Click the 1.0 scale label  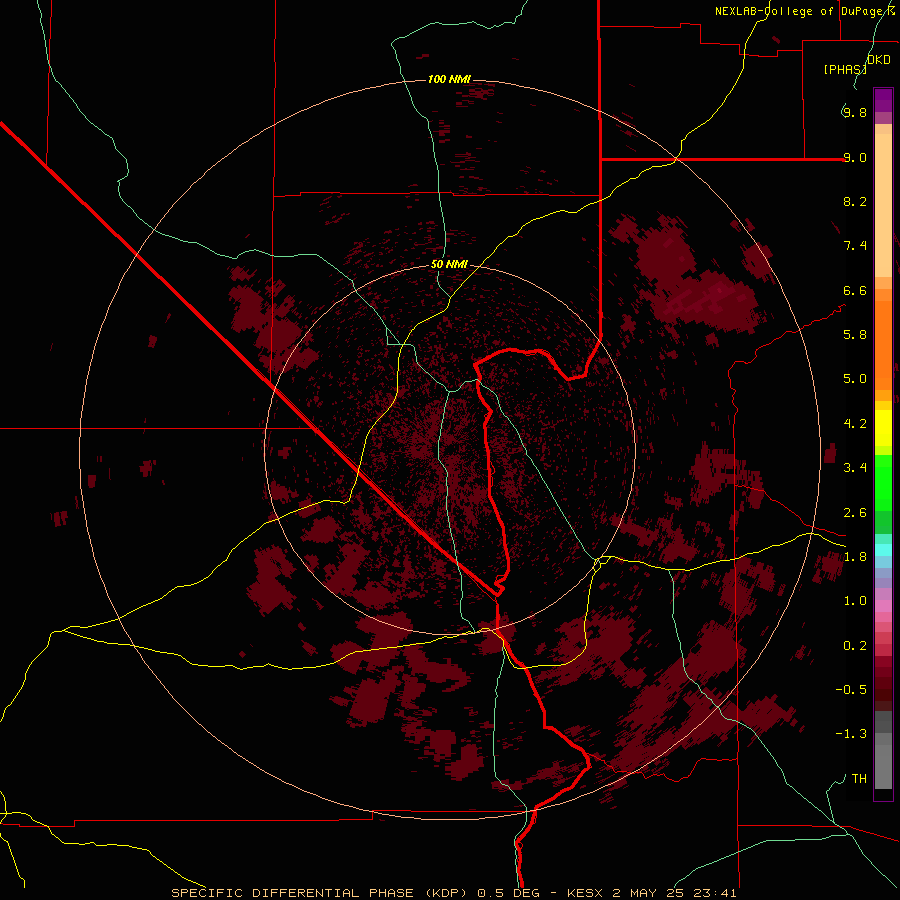coord(855,601)
